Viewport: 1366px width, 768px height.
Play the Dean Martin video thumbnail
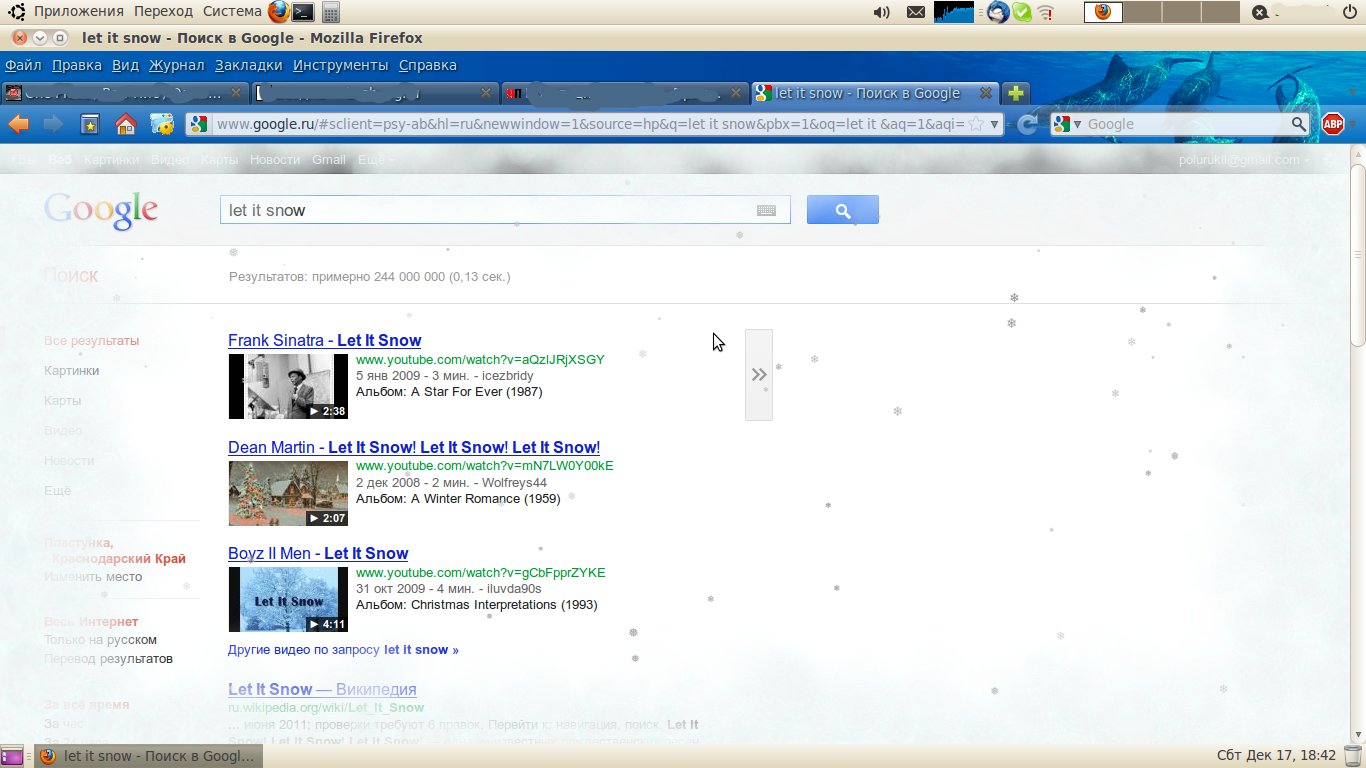coord(288,493)
